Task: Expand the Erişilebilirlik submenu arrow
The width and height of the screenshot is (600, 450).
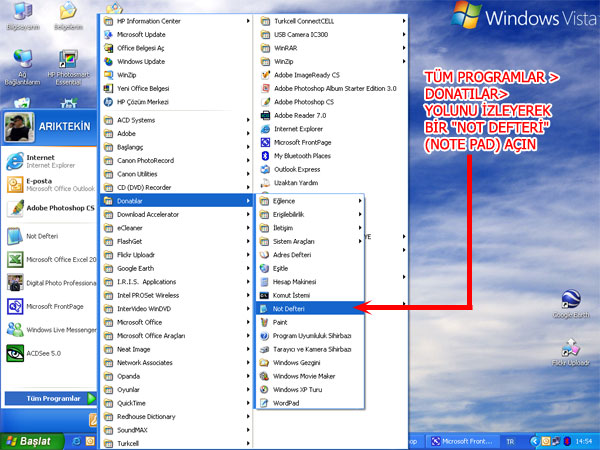Action: [360, 214]
